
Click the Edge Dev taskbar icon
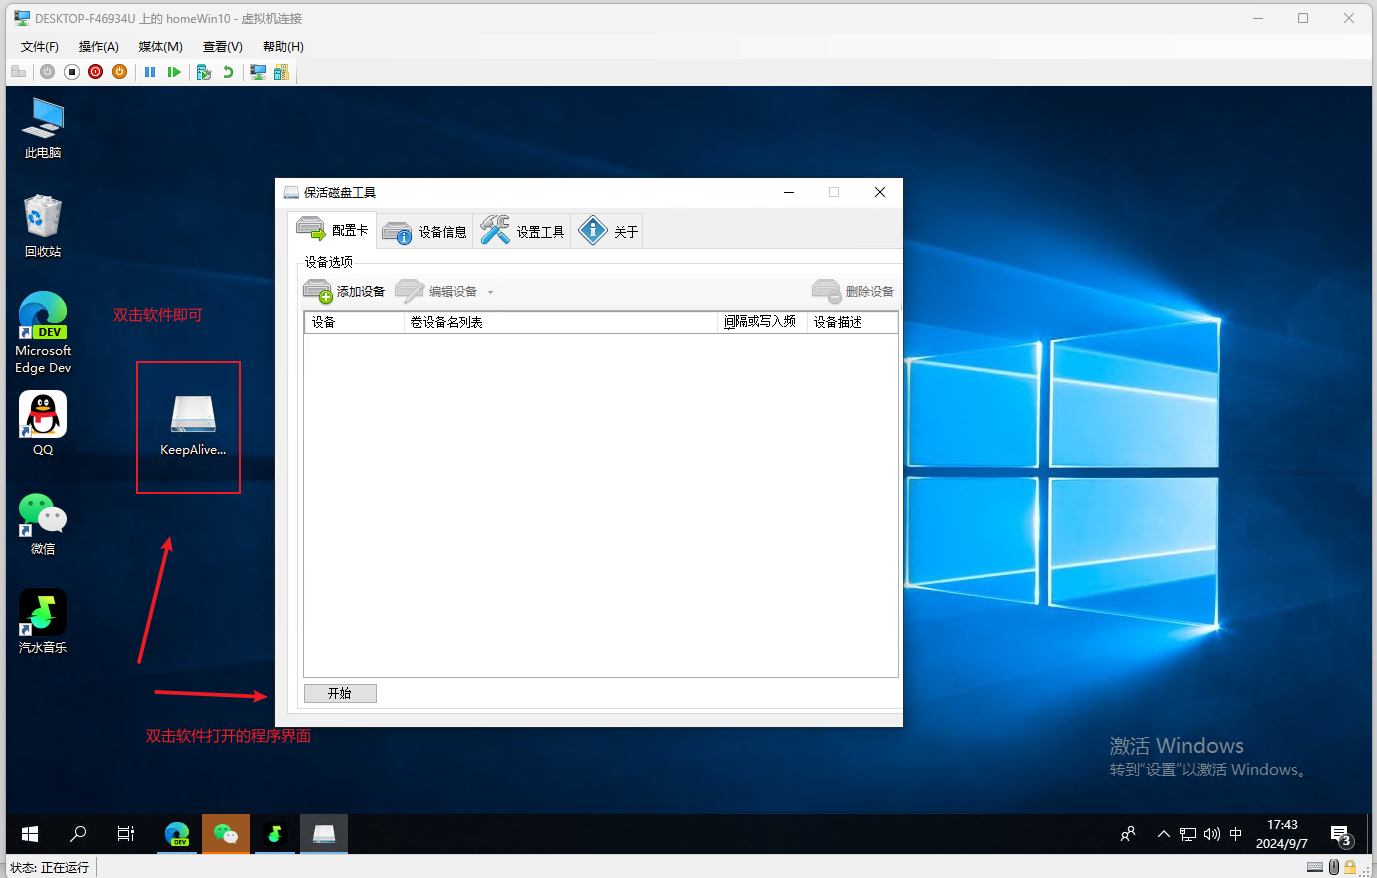pyautogui.click(x=177, y=834)
